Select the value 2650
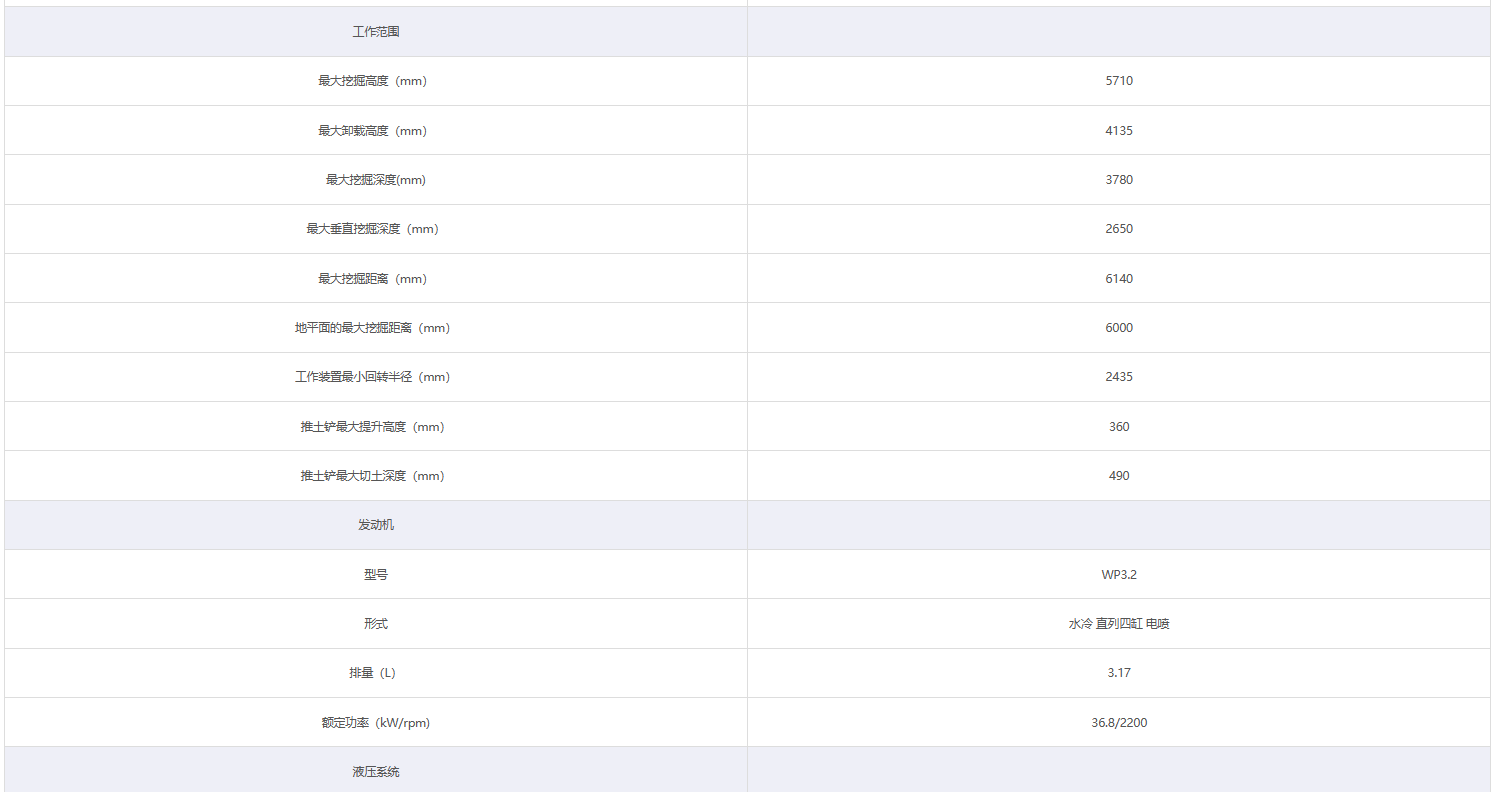Viewport: 1496px width, 792px height. click(1119, 229)
